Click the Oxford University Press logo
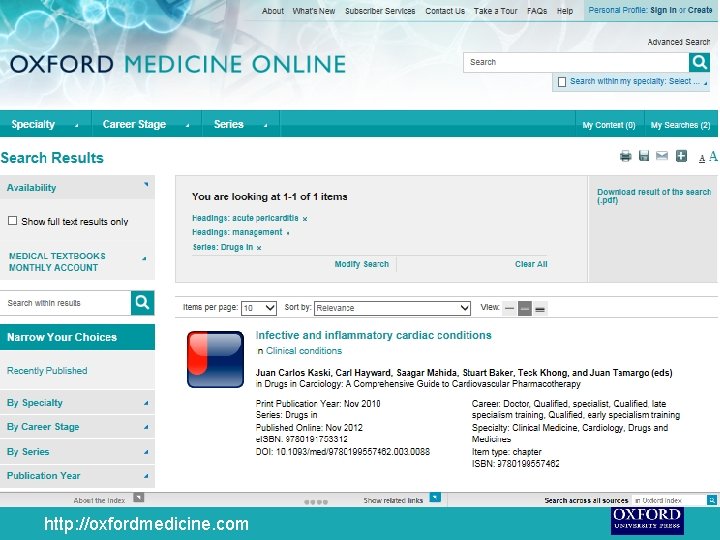 [647, 520]
